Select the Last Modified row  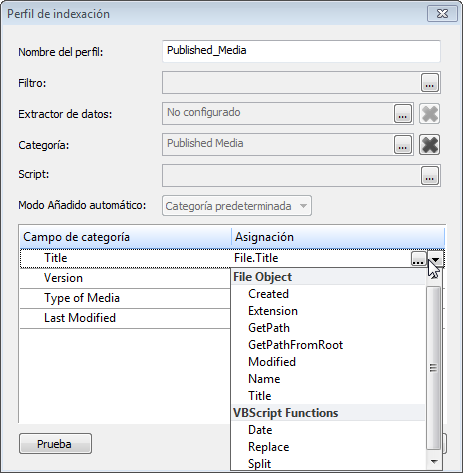125,318
